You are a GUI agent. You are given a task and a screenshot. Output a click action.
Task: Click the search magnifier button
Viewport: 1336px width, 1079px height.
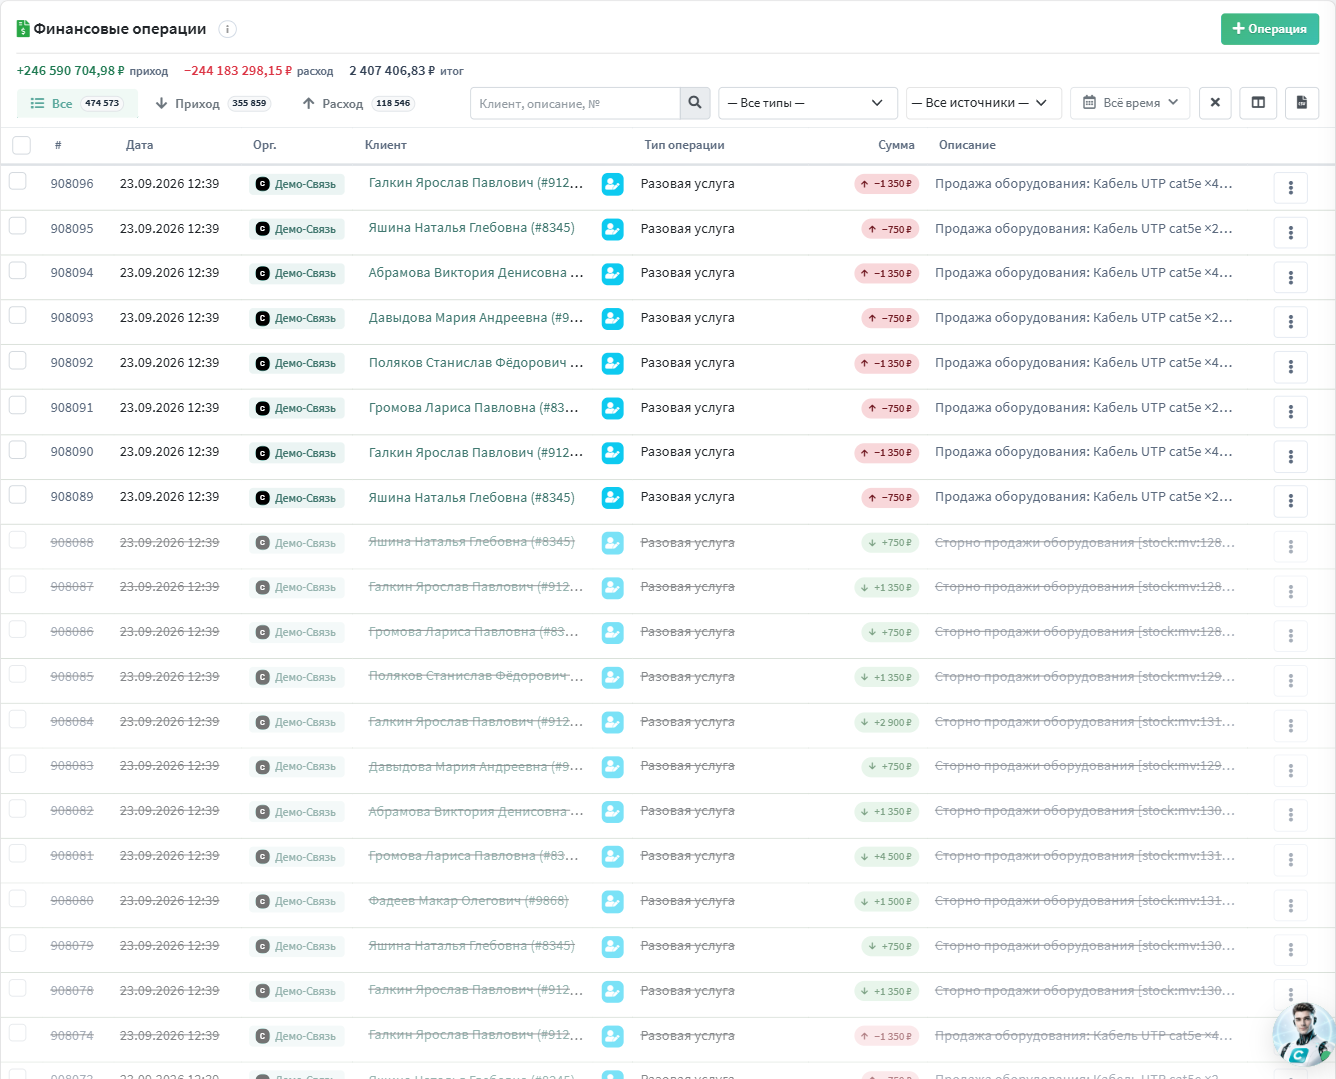(x=695, y=103)
